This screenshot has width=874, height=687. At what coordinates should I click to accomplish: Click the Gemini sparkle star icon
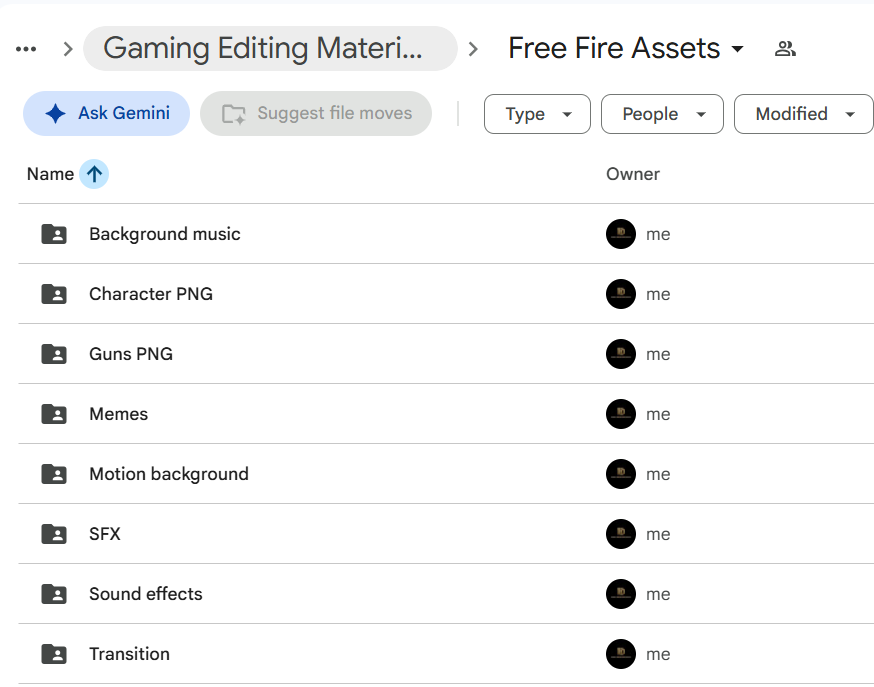click(x=55, y=113)
